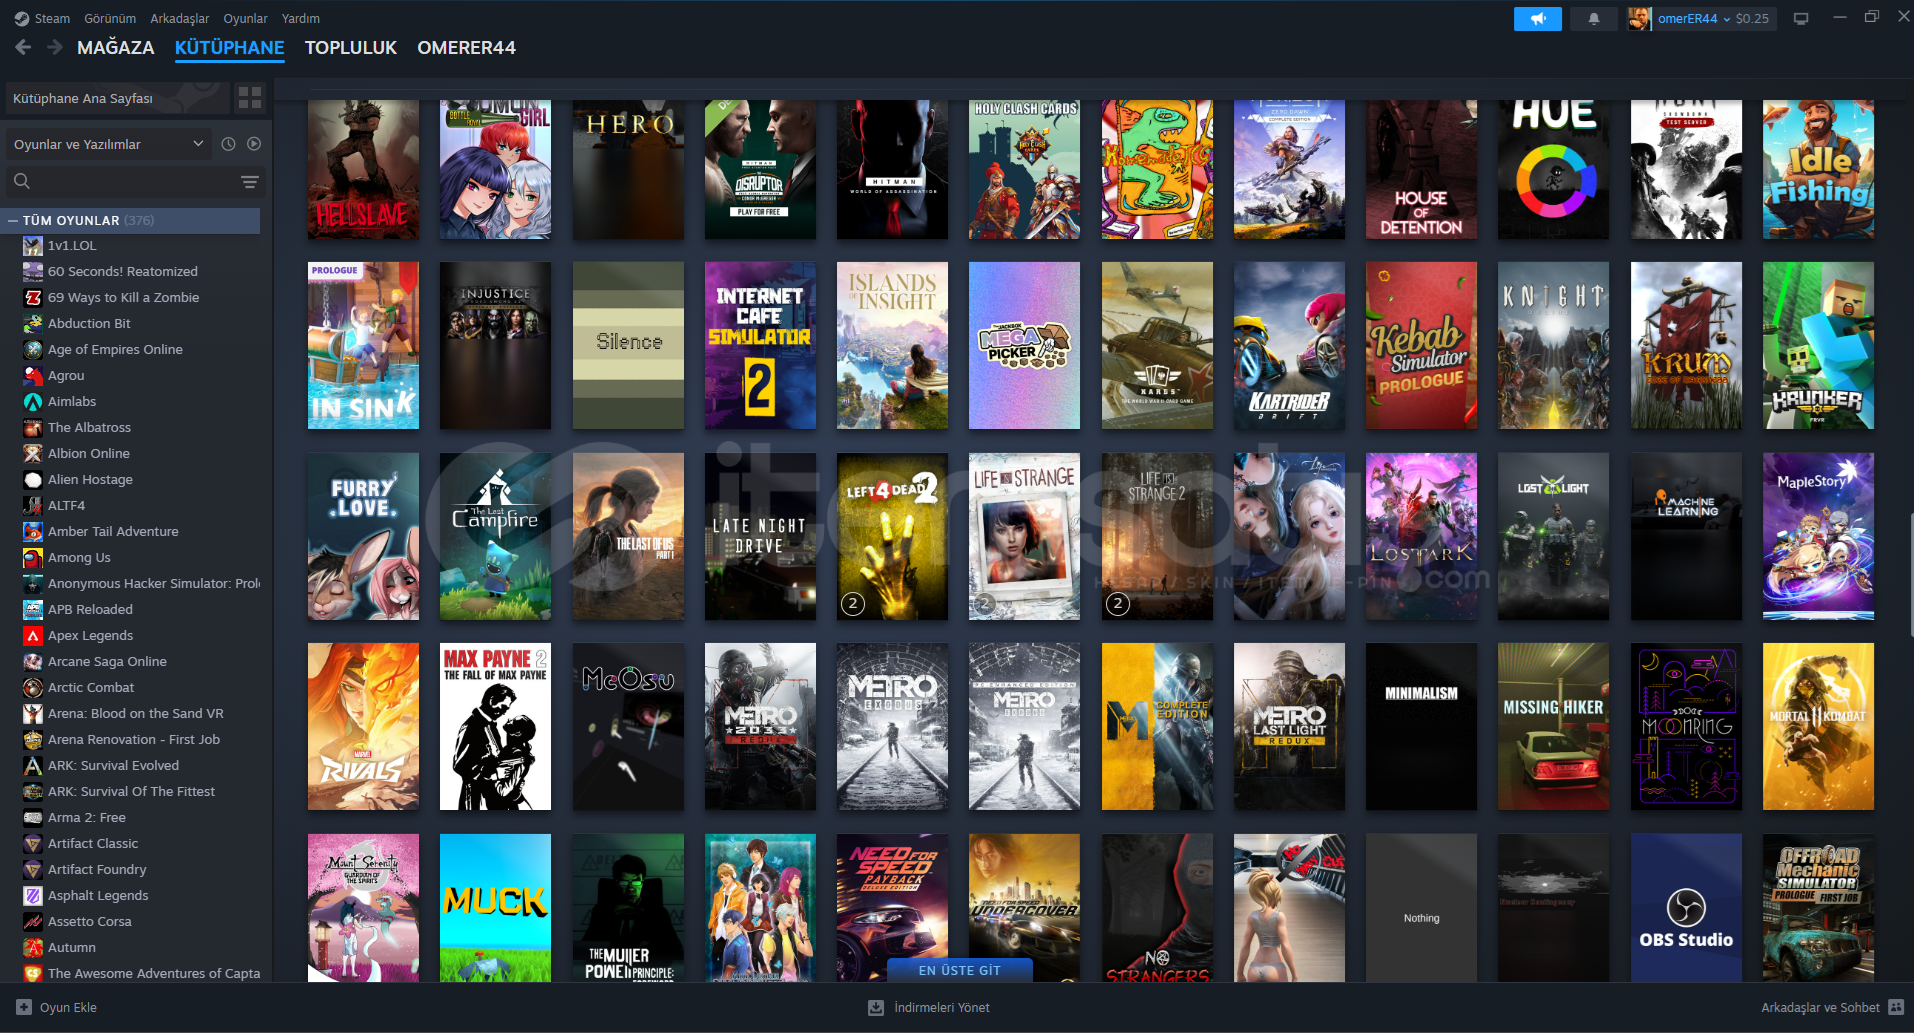The width and height of the screenshot is (1914, 1033).
Task: Switch to Big Picture mode monitor icon
Action: (1801, 18)
